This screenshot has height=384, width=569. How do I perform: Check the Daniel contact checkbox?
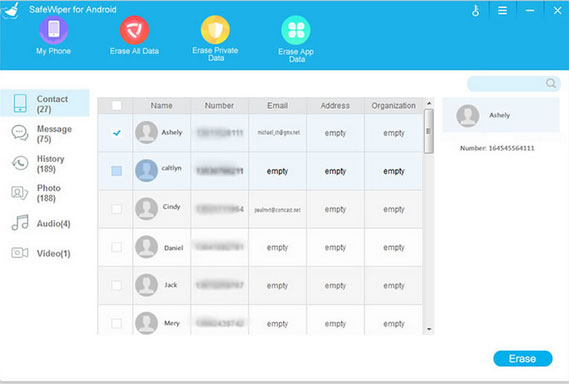click(x=116, y=247)
